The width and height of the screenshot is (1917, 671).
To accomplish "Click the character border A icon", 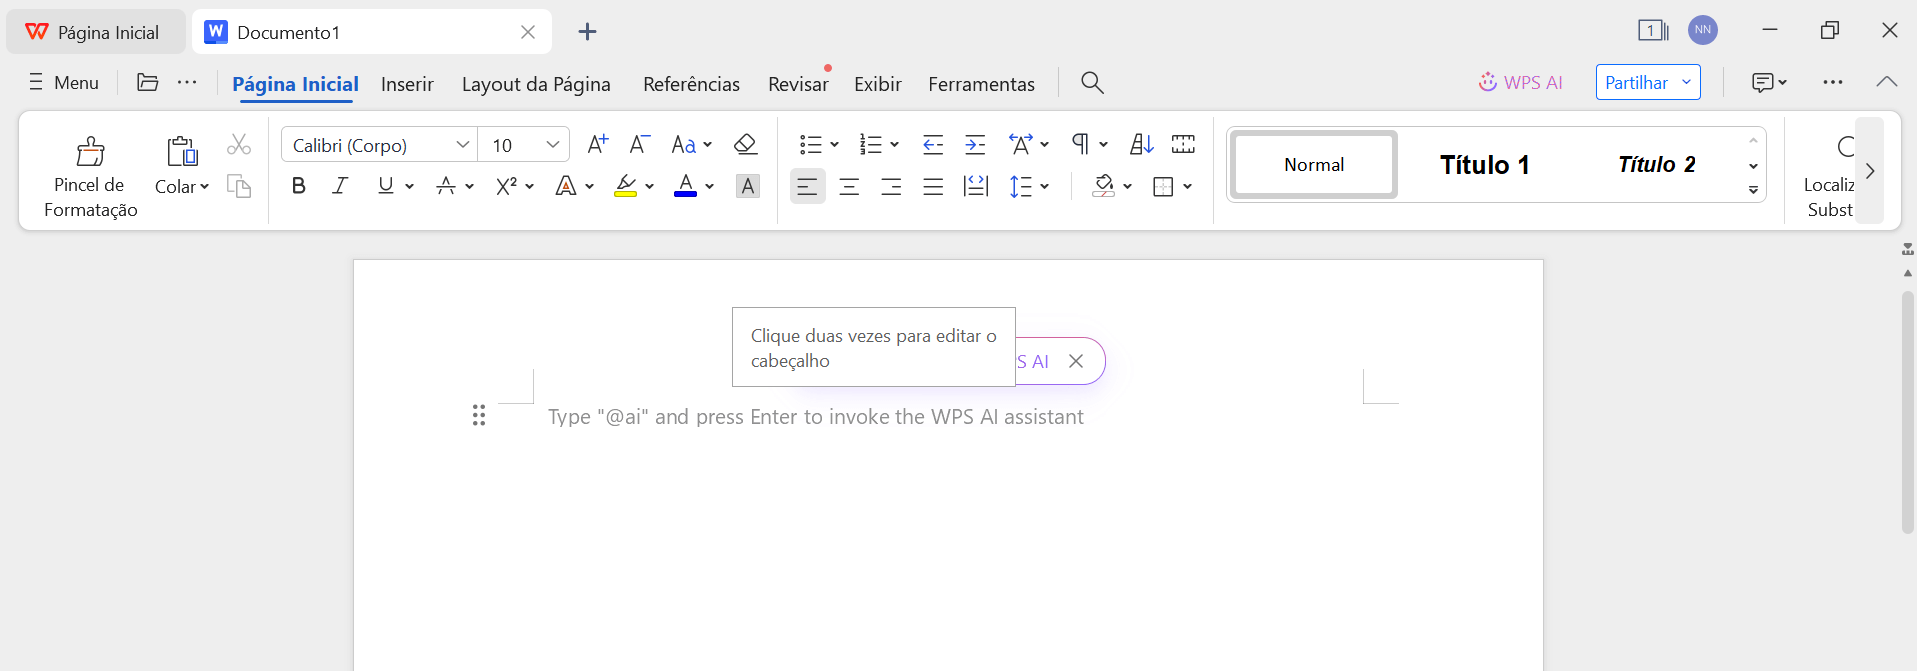I will coord(747,186).
